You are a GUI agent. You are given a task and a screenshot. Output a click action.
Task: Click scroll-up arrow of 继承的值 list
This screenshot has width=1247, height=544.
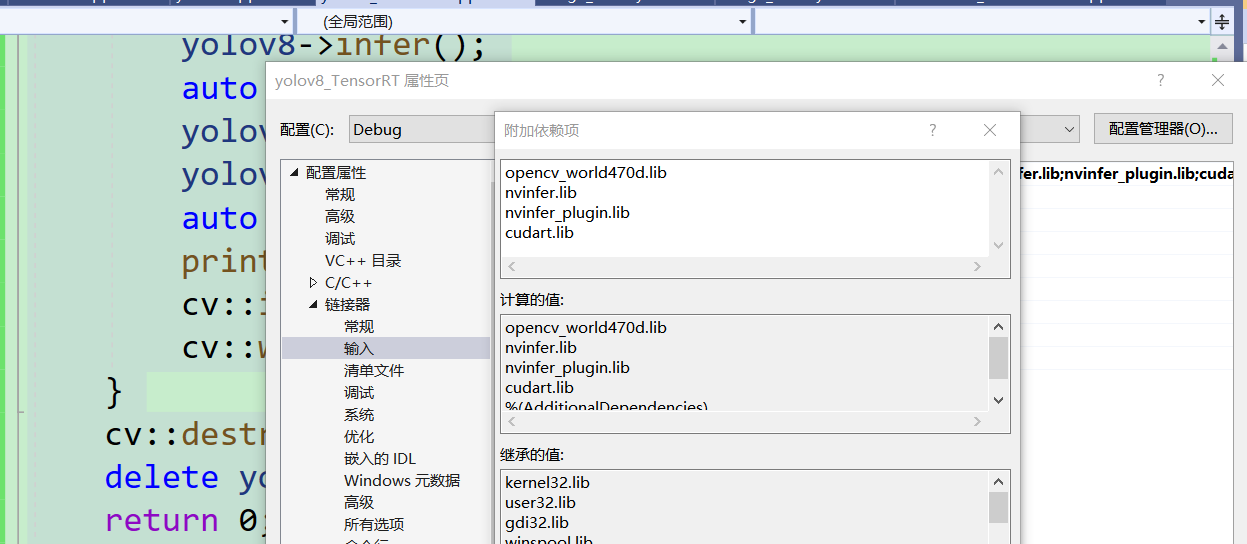[x=998, y=481]
